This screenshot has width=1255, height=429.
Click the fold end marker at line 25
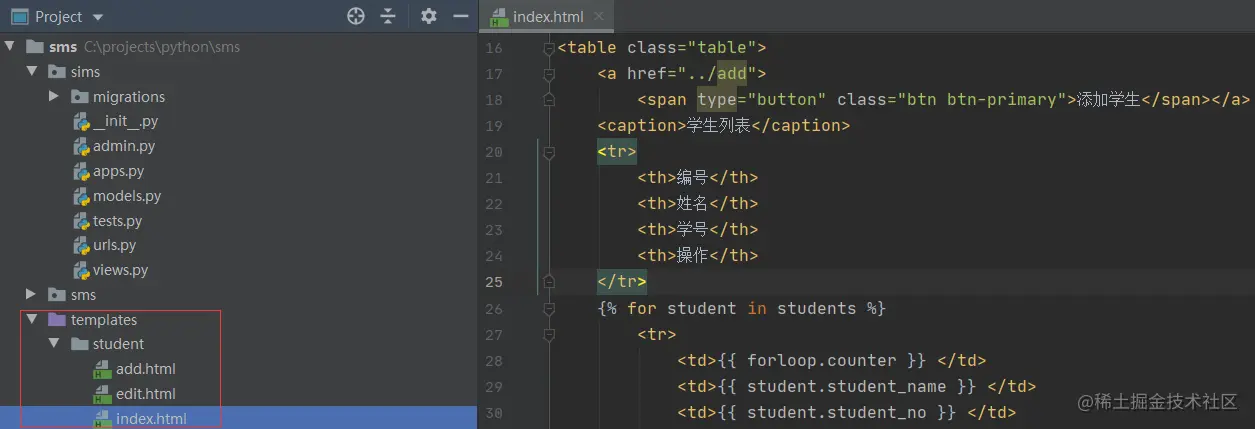pos(548,282)
